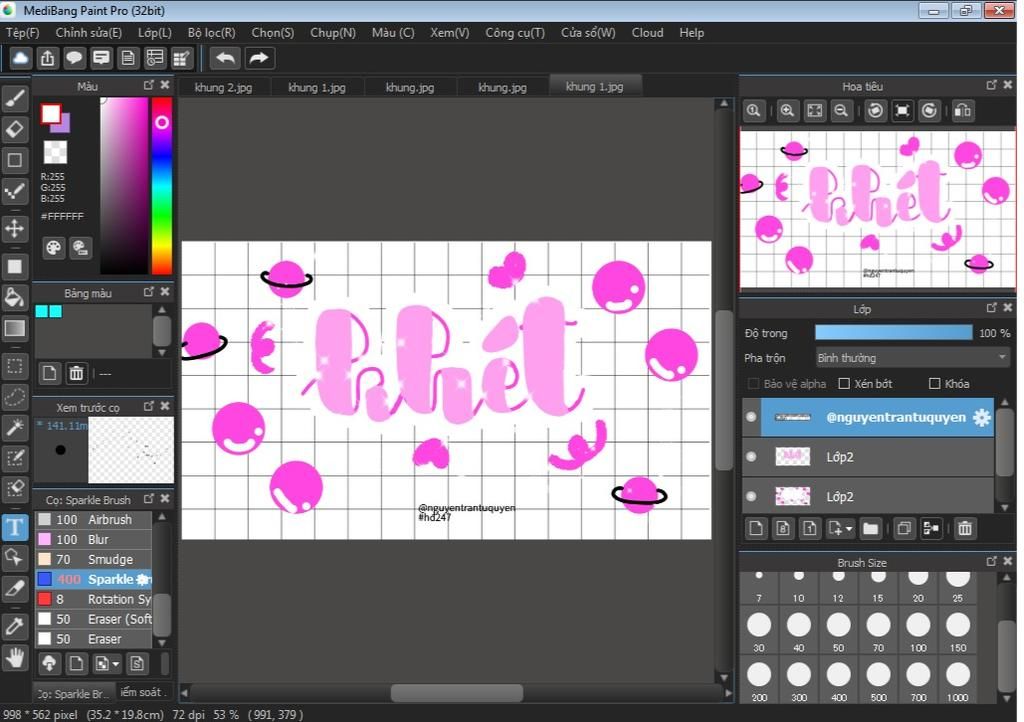1024x722 pixels.
Task: Delete layer using trash icon in layer panel
Action: point(964,528)
